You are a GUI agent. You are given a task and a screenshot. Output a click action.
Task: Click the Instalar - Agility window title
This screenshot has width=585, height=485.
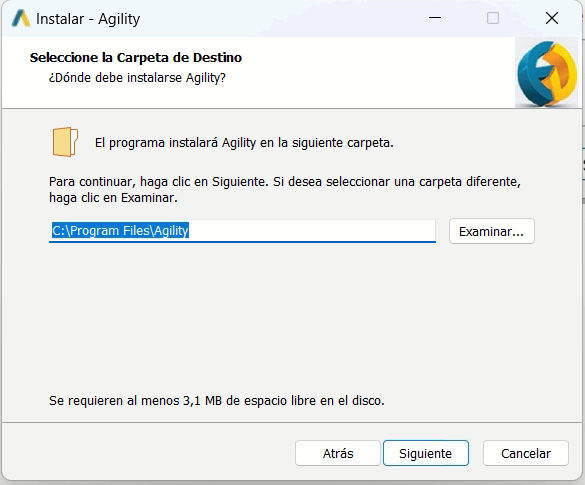(x=88, y=19)
